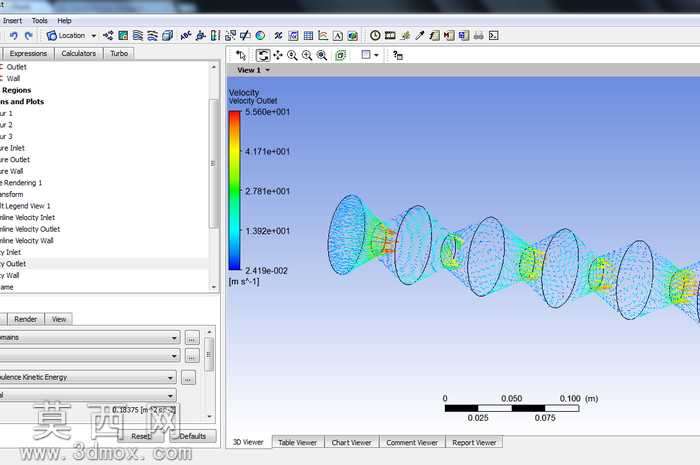This screenshot has width=700, height=465.
Task: Switch to the Calculators tab
Action: [79, 54]
